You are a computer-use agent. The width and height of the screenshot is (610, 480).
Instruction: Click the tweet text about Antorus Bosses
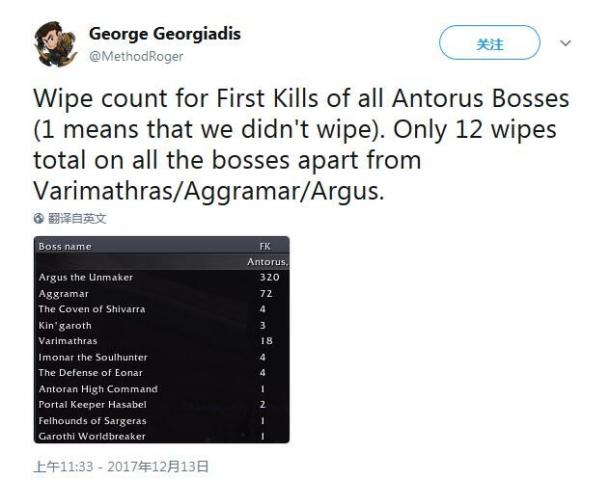point(301,144)
